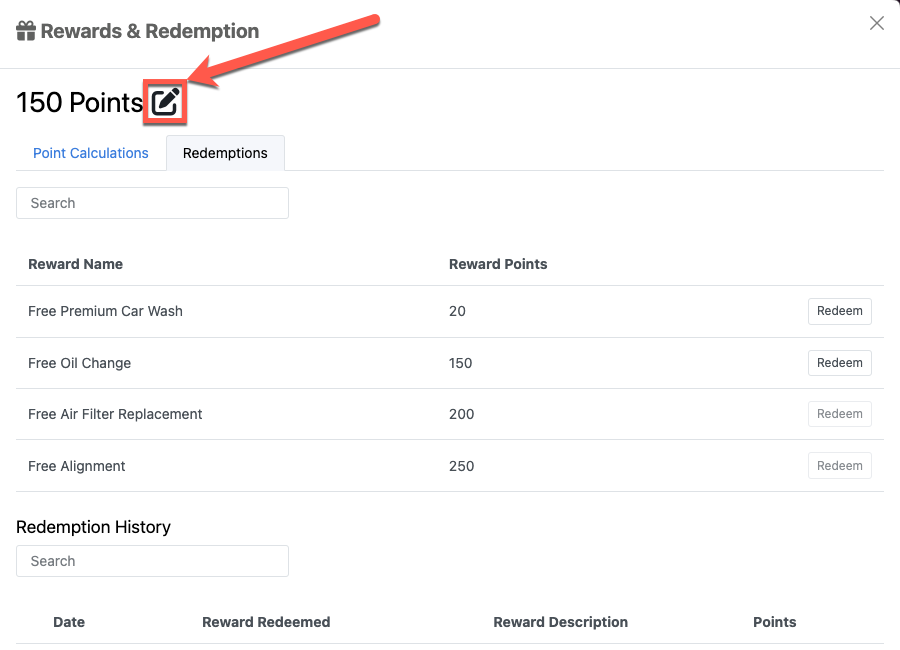
Task: Click the Points column header in history
Action: point(774,622)
